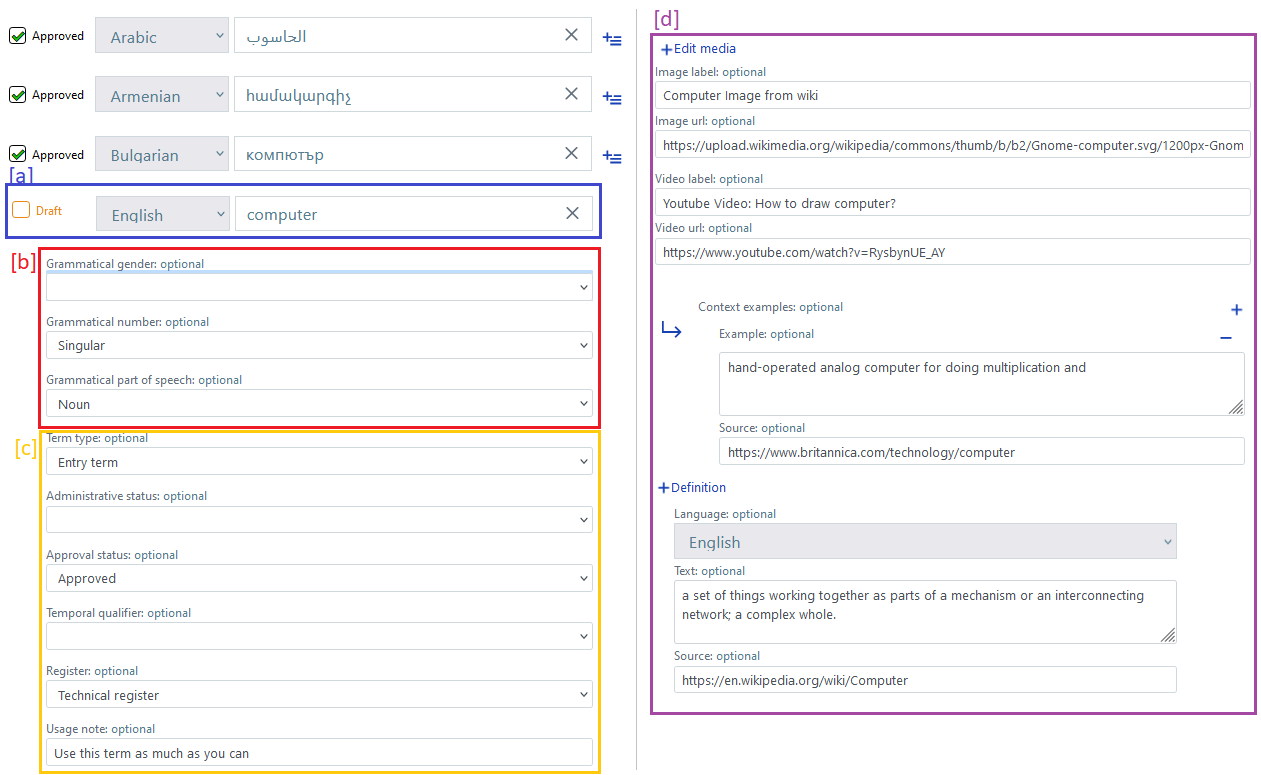Click the Video url input field
Screen dimensions: 1261x775
(952, 252)
